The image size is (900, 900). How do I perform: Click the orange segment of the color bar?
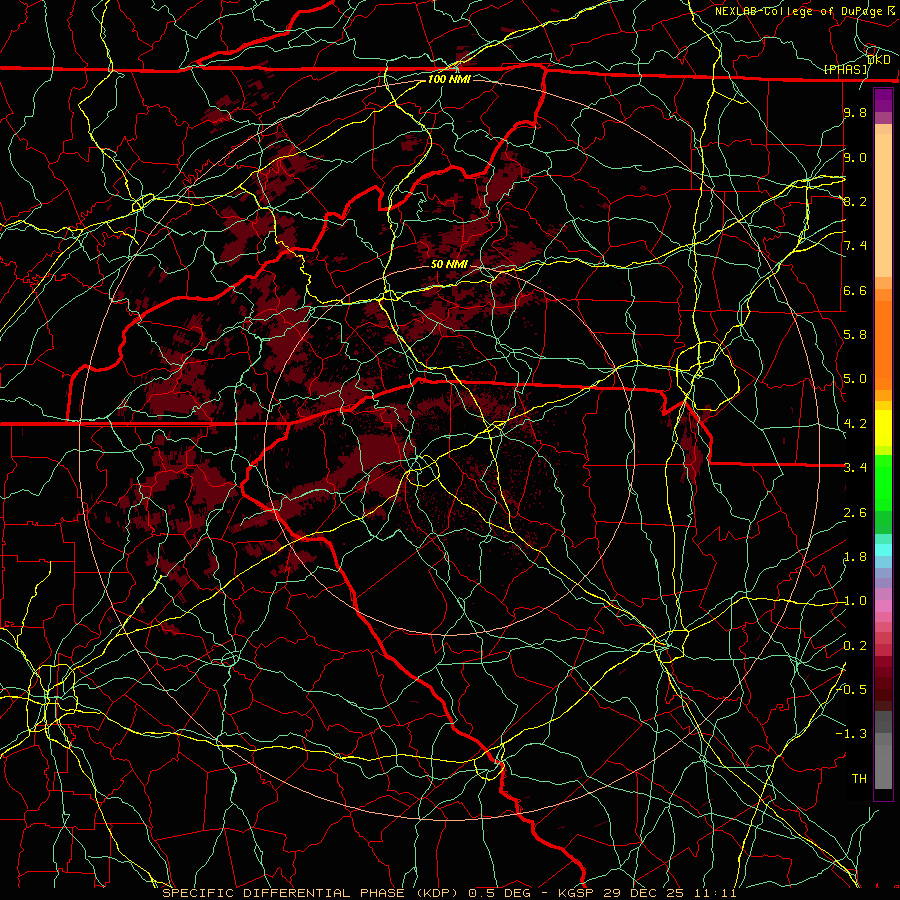[883, 344]
